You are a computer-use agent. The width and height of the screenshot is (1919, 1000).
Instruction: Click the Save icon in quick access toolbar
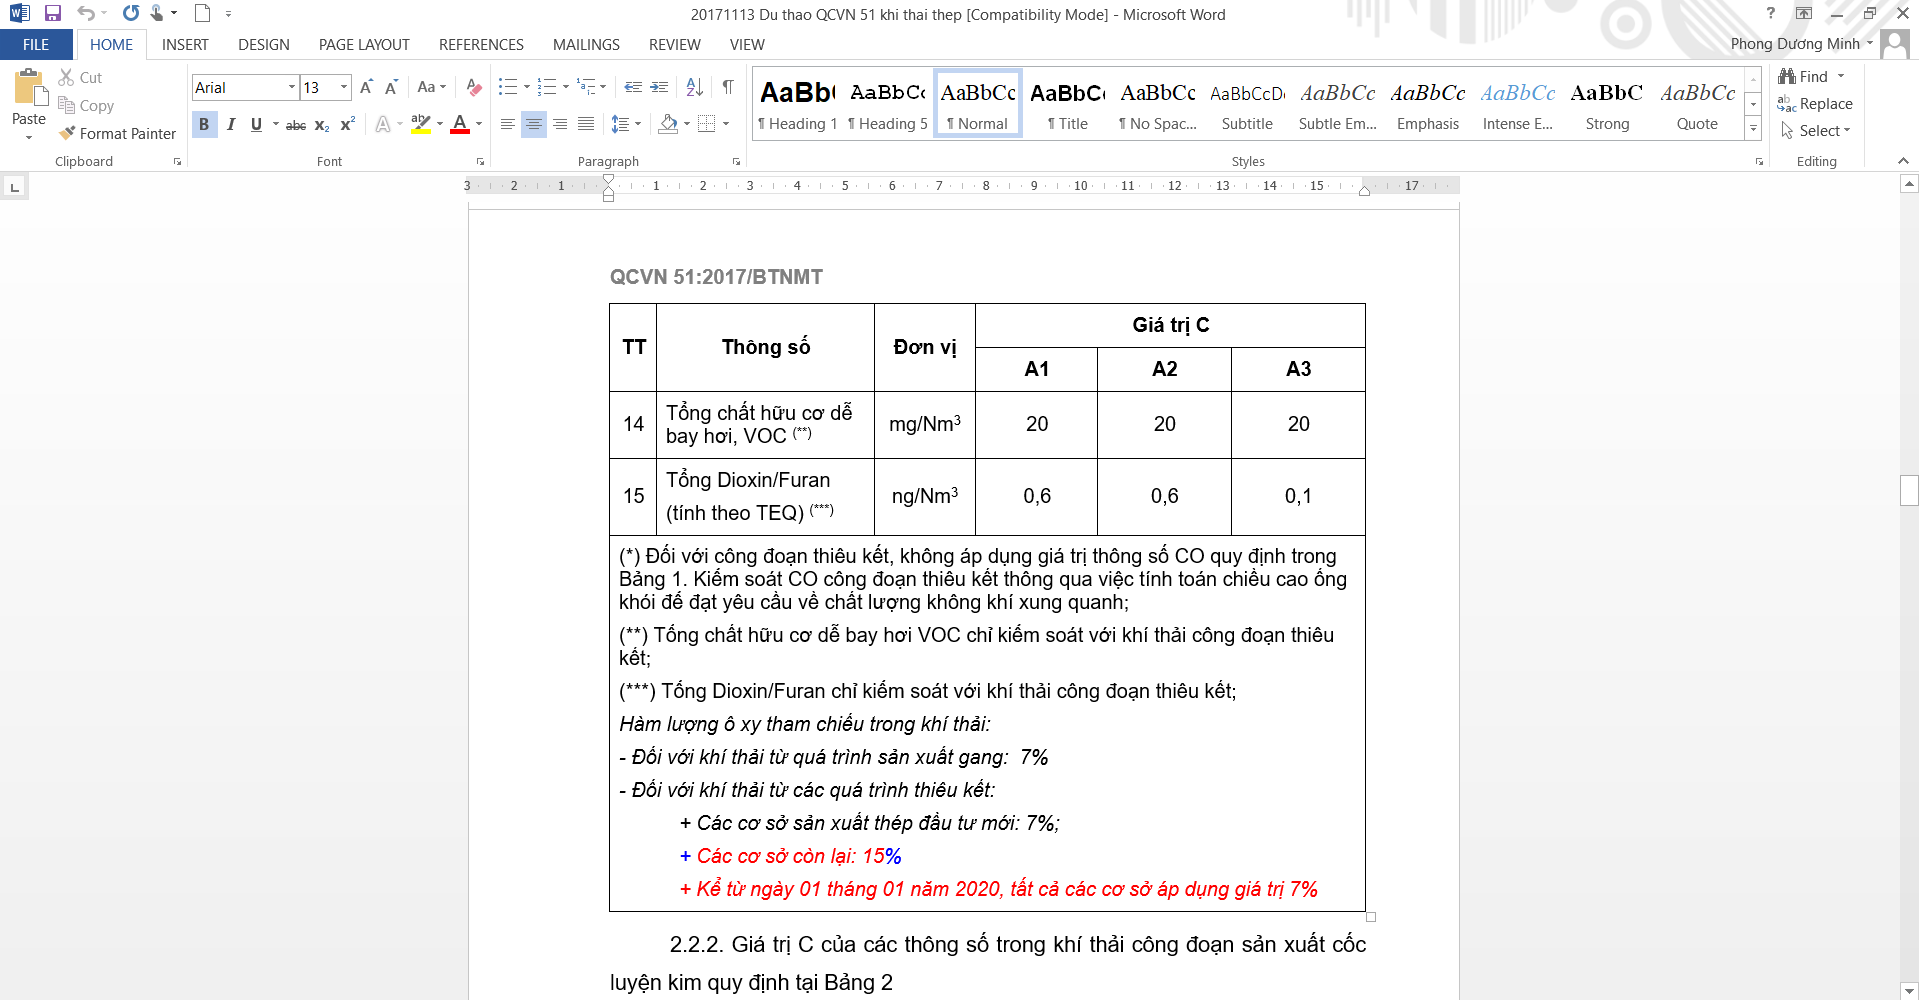(x=53, y=14)
